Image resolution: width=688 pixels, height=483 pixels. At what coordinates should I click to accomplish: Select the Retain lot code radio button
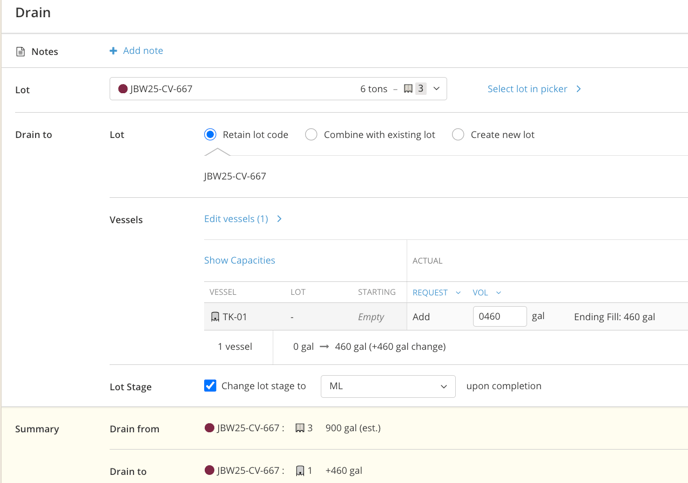pyautogui.click(x=210, y=135)
